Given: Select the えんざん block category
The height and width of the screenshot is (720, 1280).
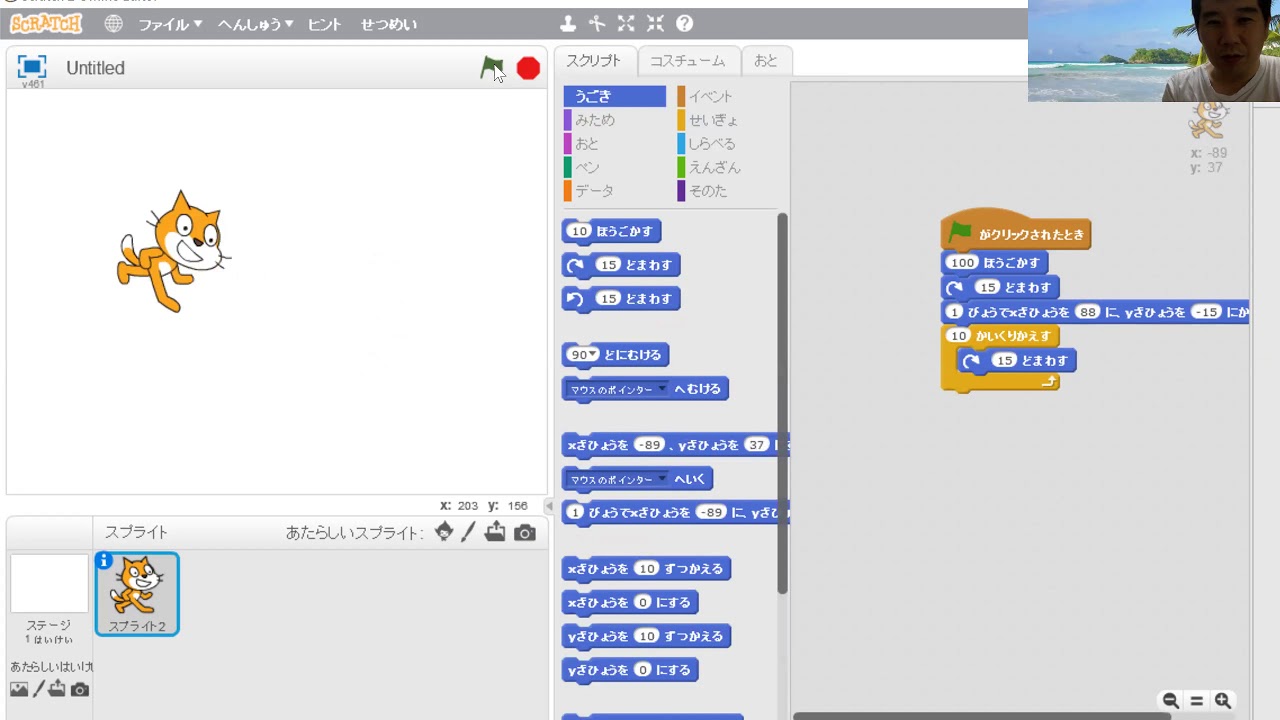Looking at the screenshot, I should click(727, 167).
